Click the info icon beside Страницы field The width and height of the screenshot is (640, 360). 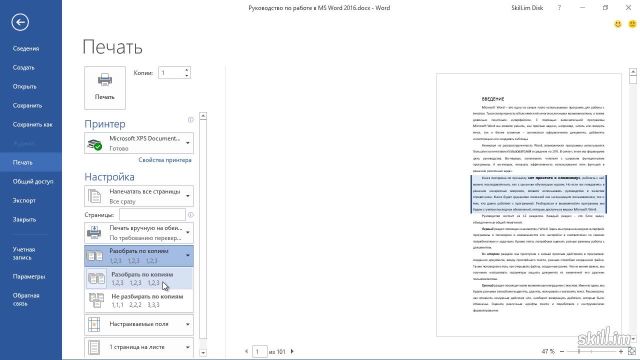(191, 215)
